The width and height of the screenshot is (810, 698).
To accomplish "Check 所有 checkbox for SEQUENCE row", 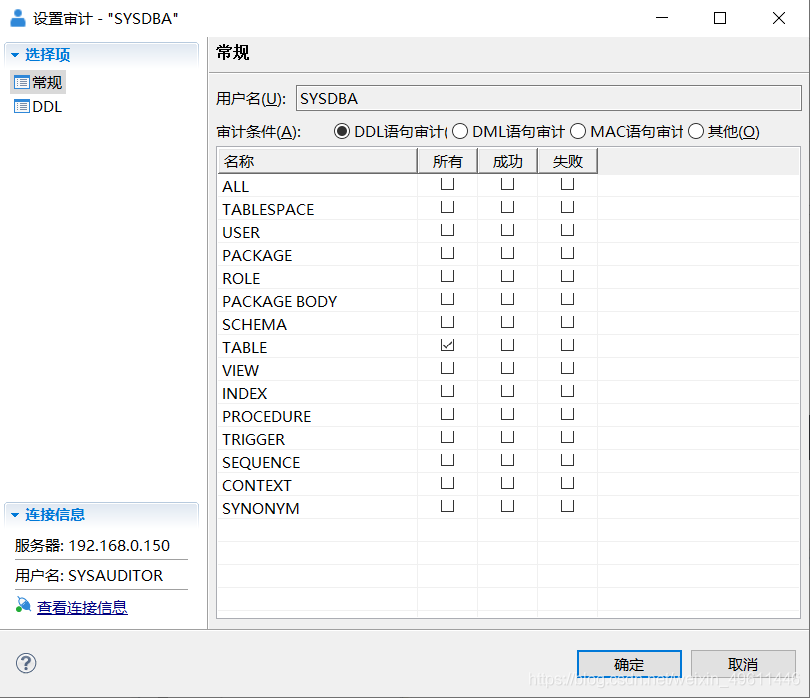I will (447, 460).
